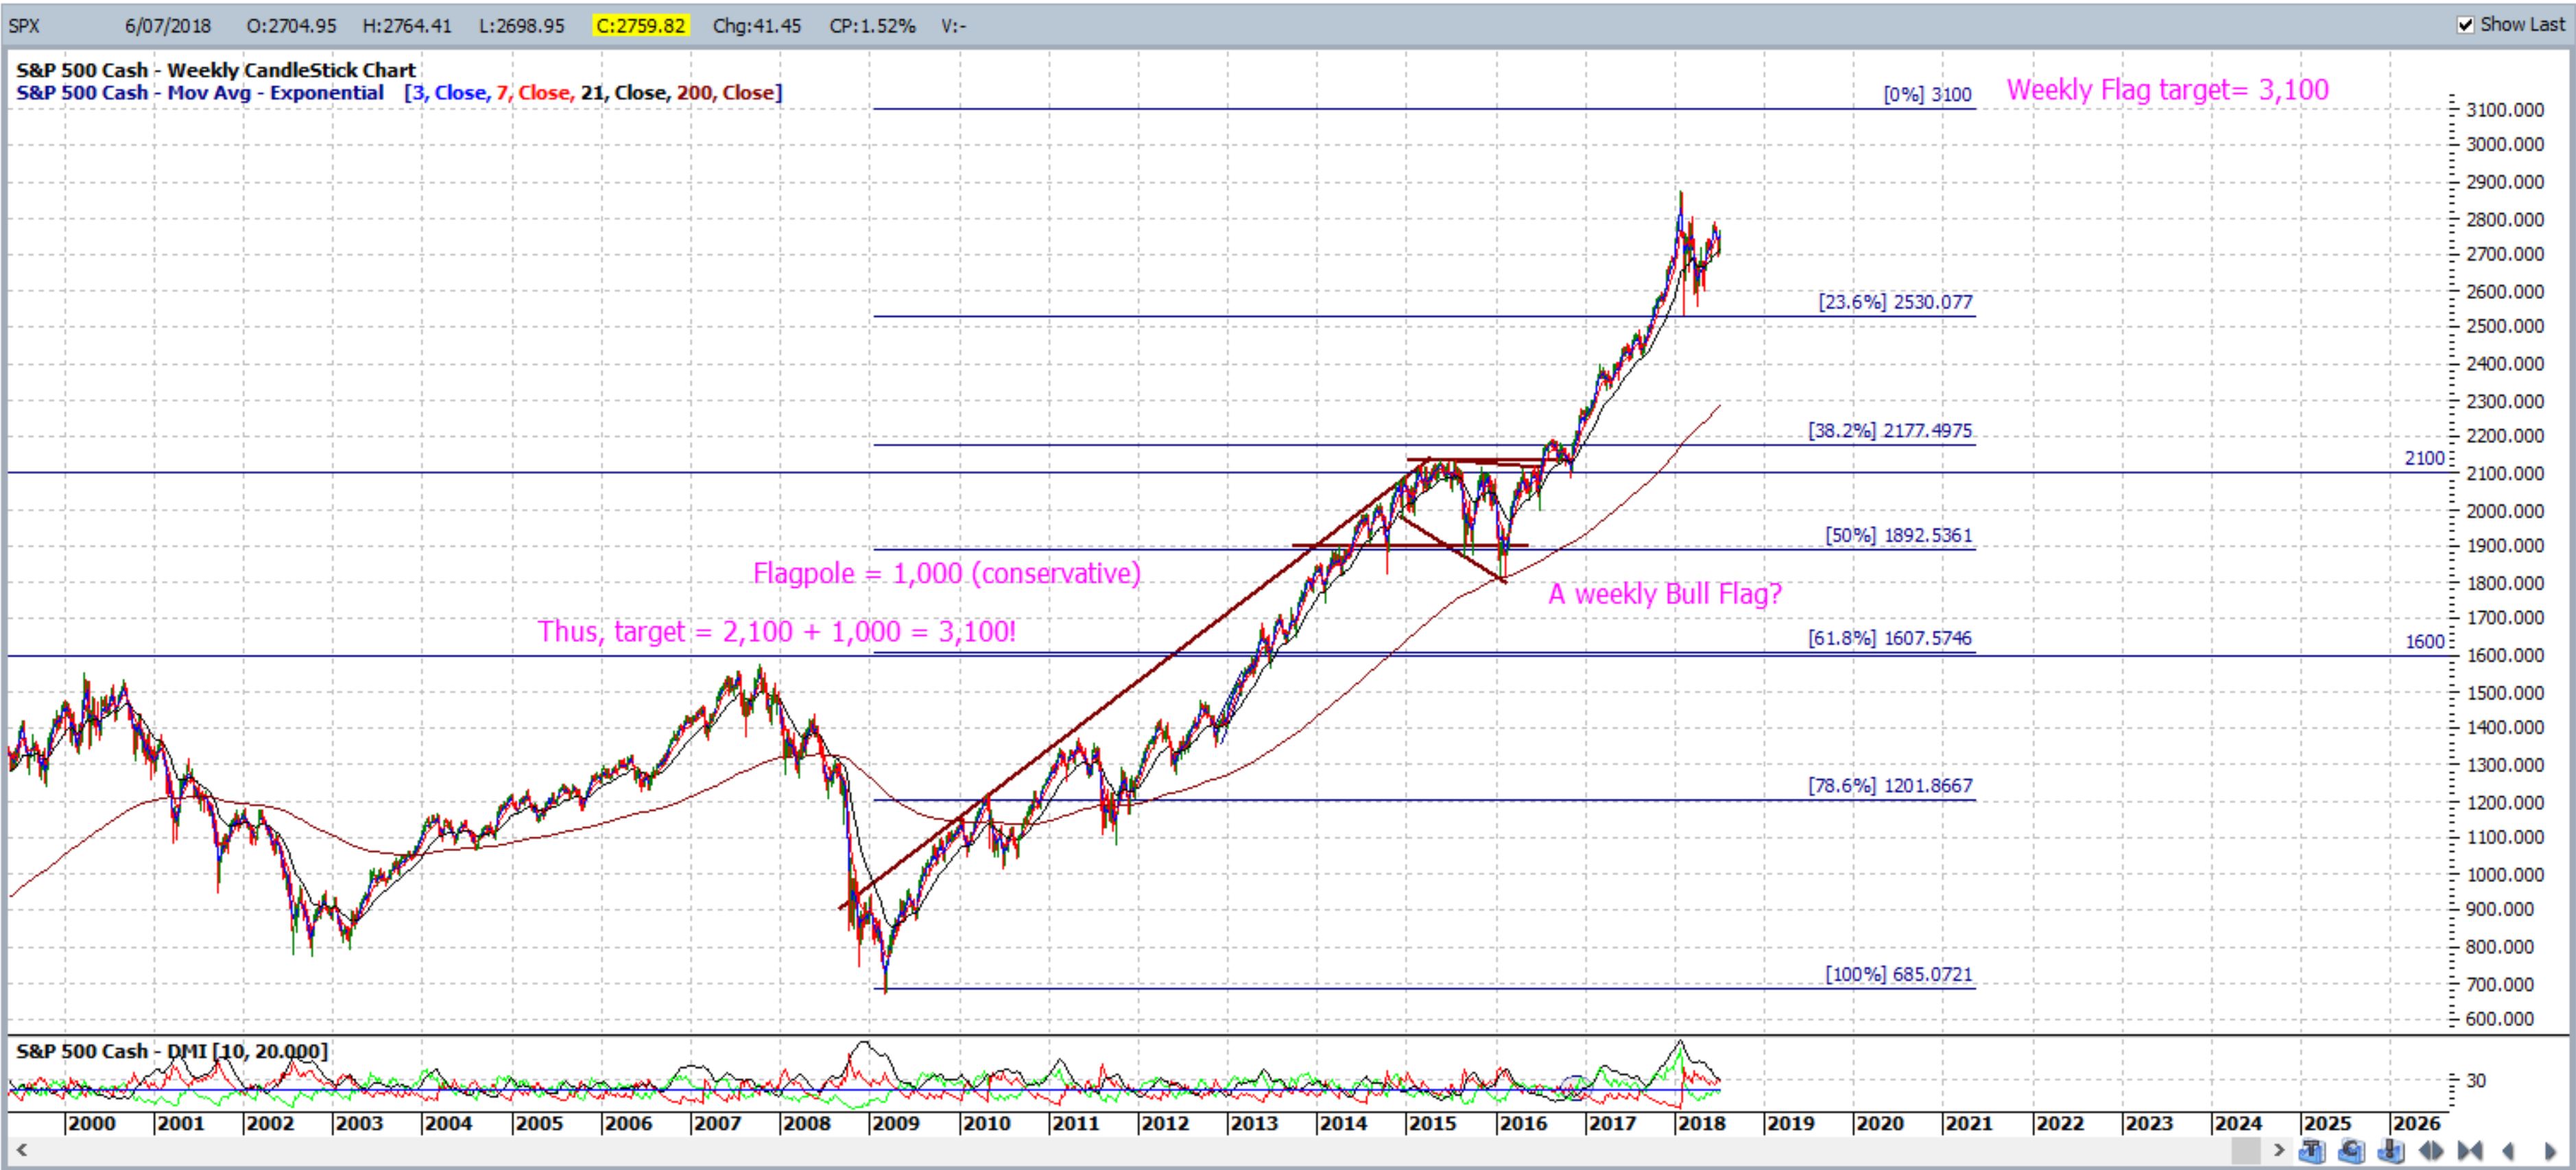Click the CP:1.52% value
The height and width of the screenshot is (1170, 2576).
[x=872, y=26]
